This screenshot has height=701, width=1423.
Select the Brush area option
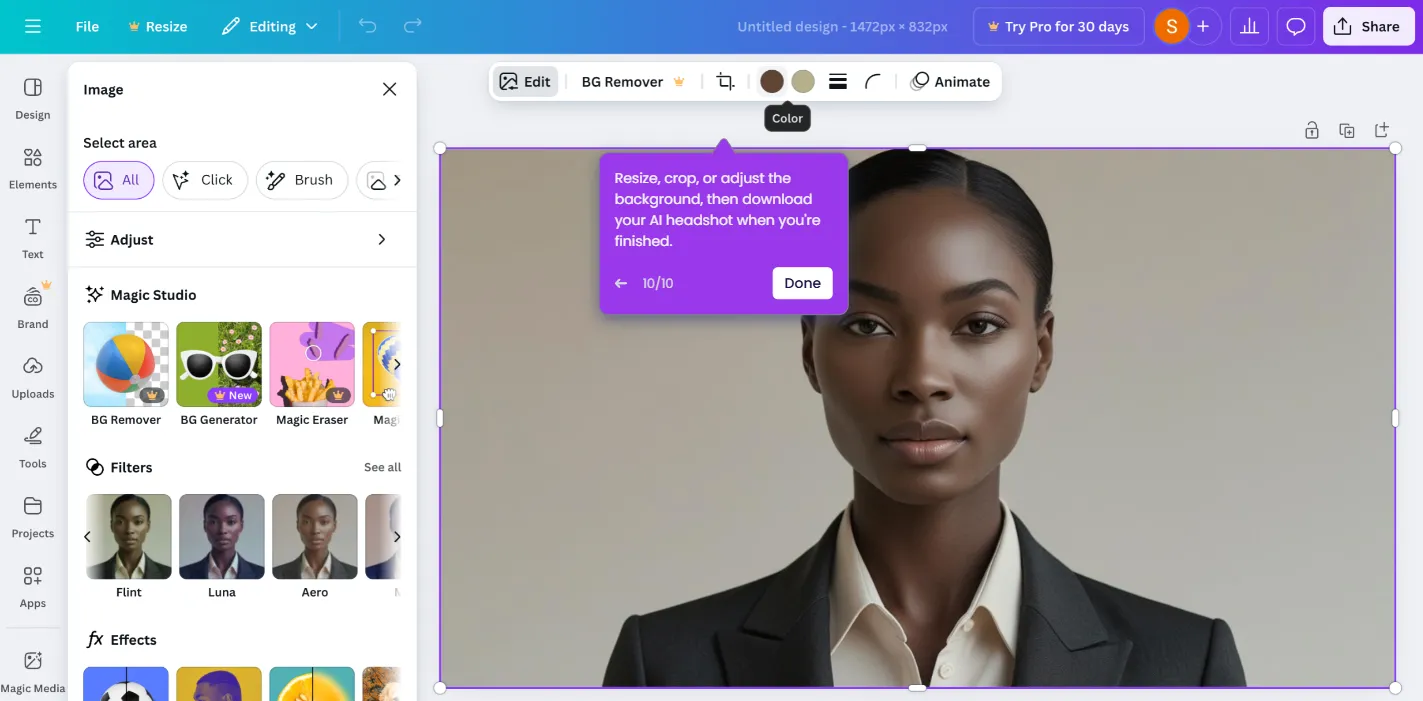coord(302,180)
